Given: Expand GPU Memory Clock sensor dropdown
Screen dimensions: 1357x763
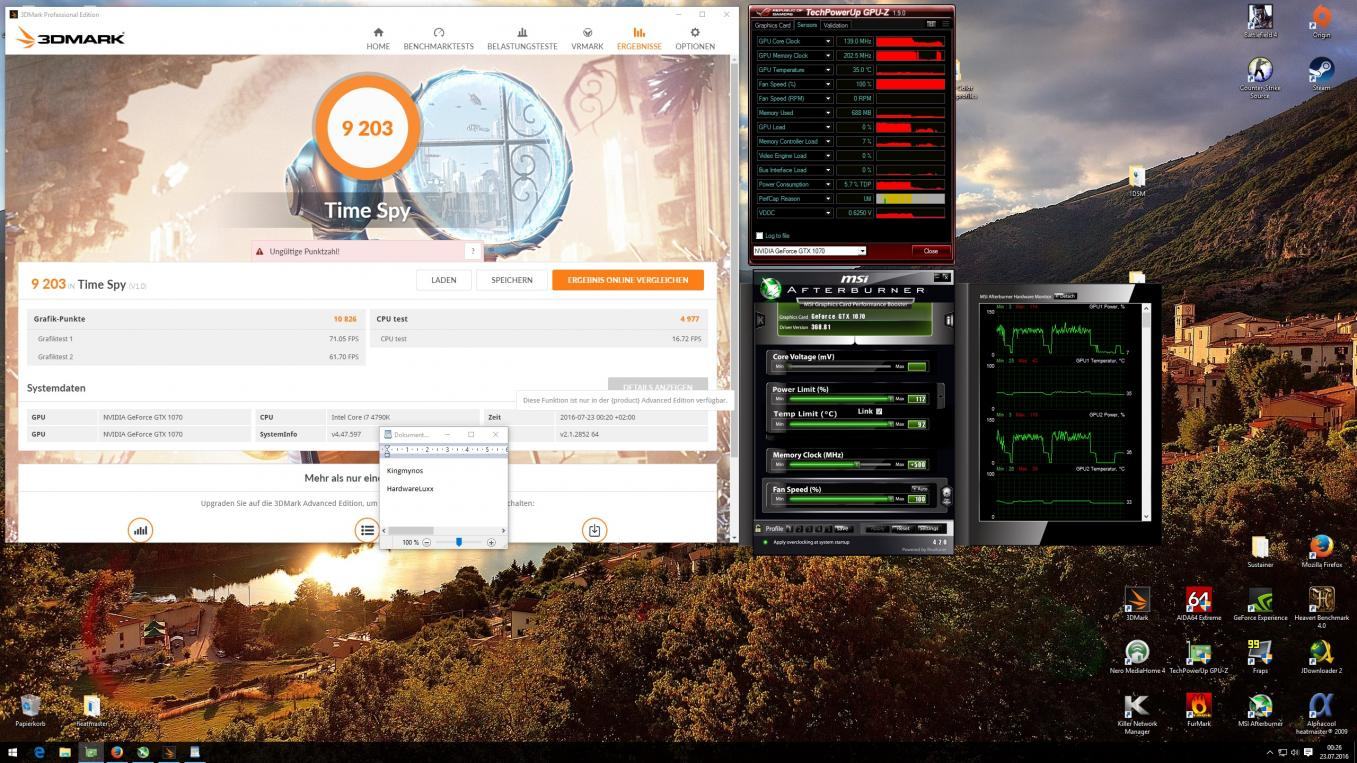Looking at the screenshot, I should [x=827, y=56].
